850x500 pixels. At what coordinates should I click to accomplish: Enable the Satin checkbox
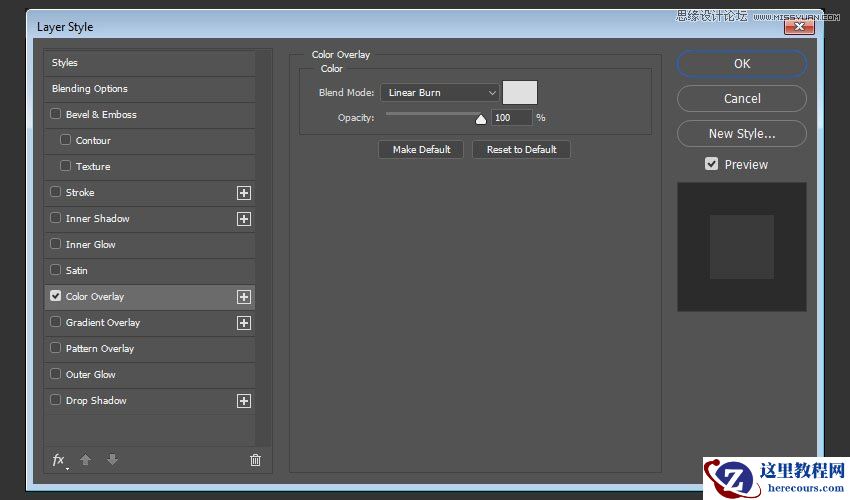click(55, 270)
